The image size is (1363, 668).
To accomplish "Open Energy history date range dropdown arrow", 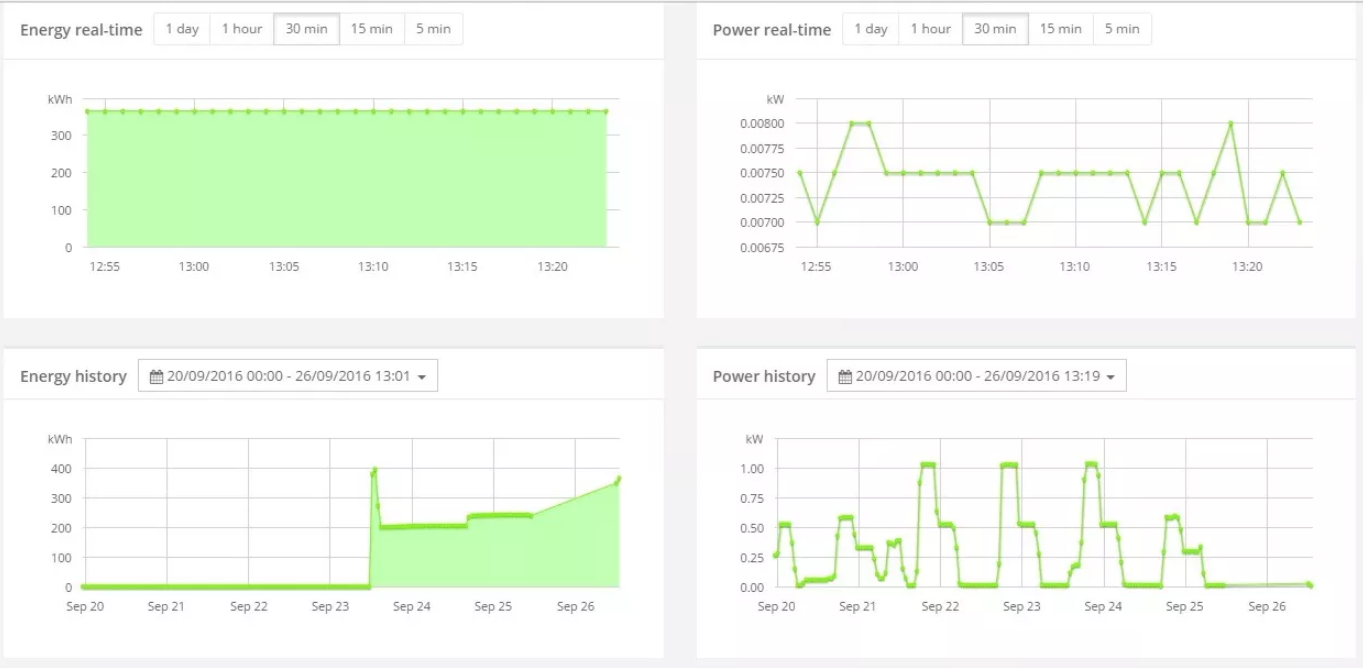I will coord(422,378).
